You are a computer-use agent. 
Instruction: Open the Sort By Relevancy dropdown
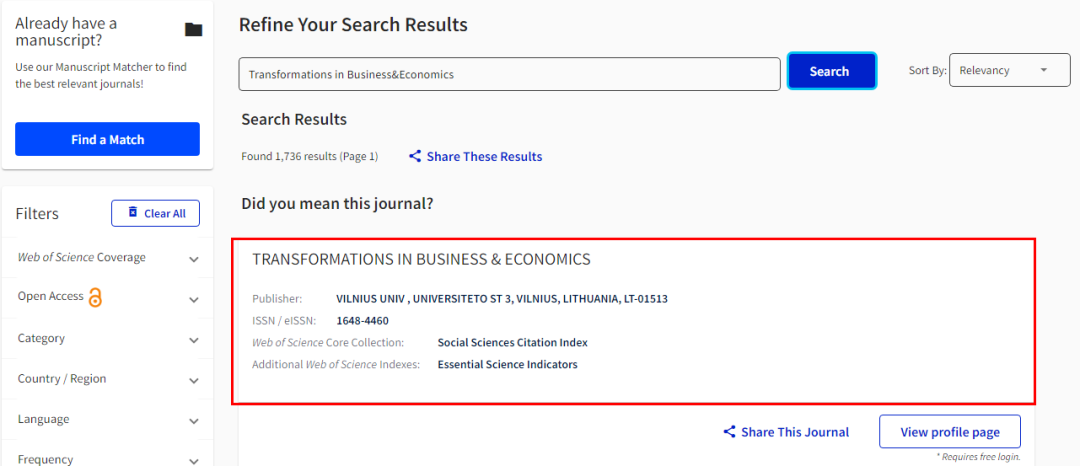click(1010, 70)
